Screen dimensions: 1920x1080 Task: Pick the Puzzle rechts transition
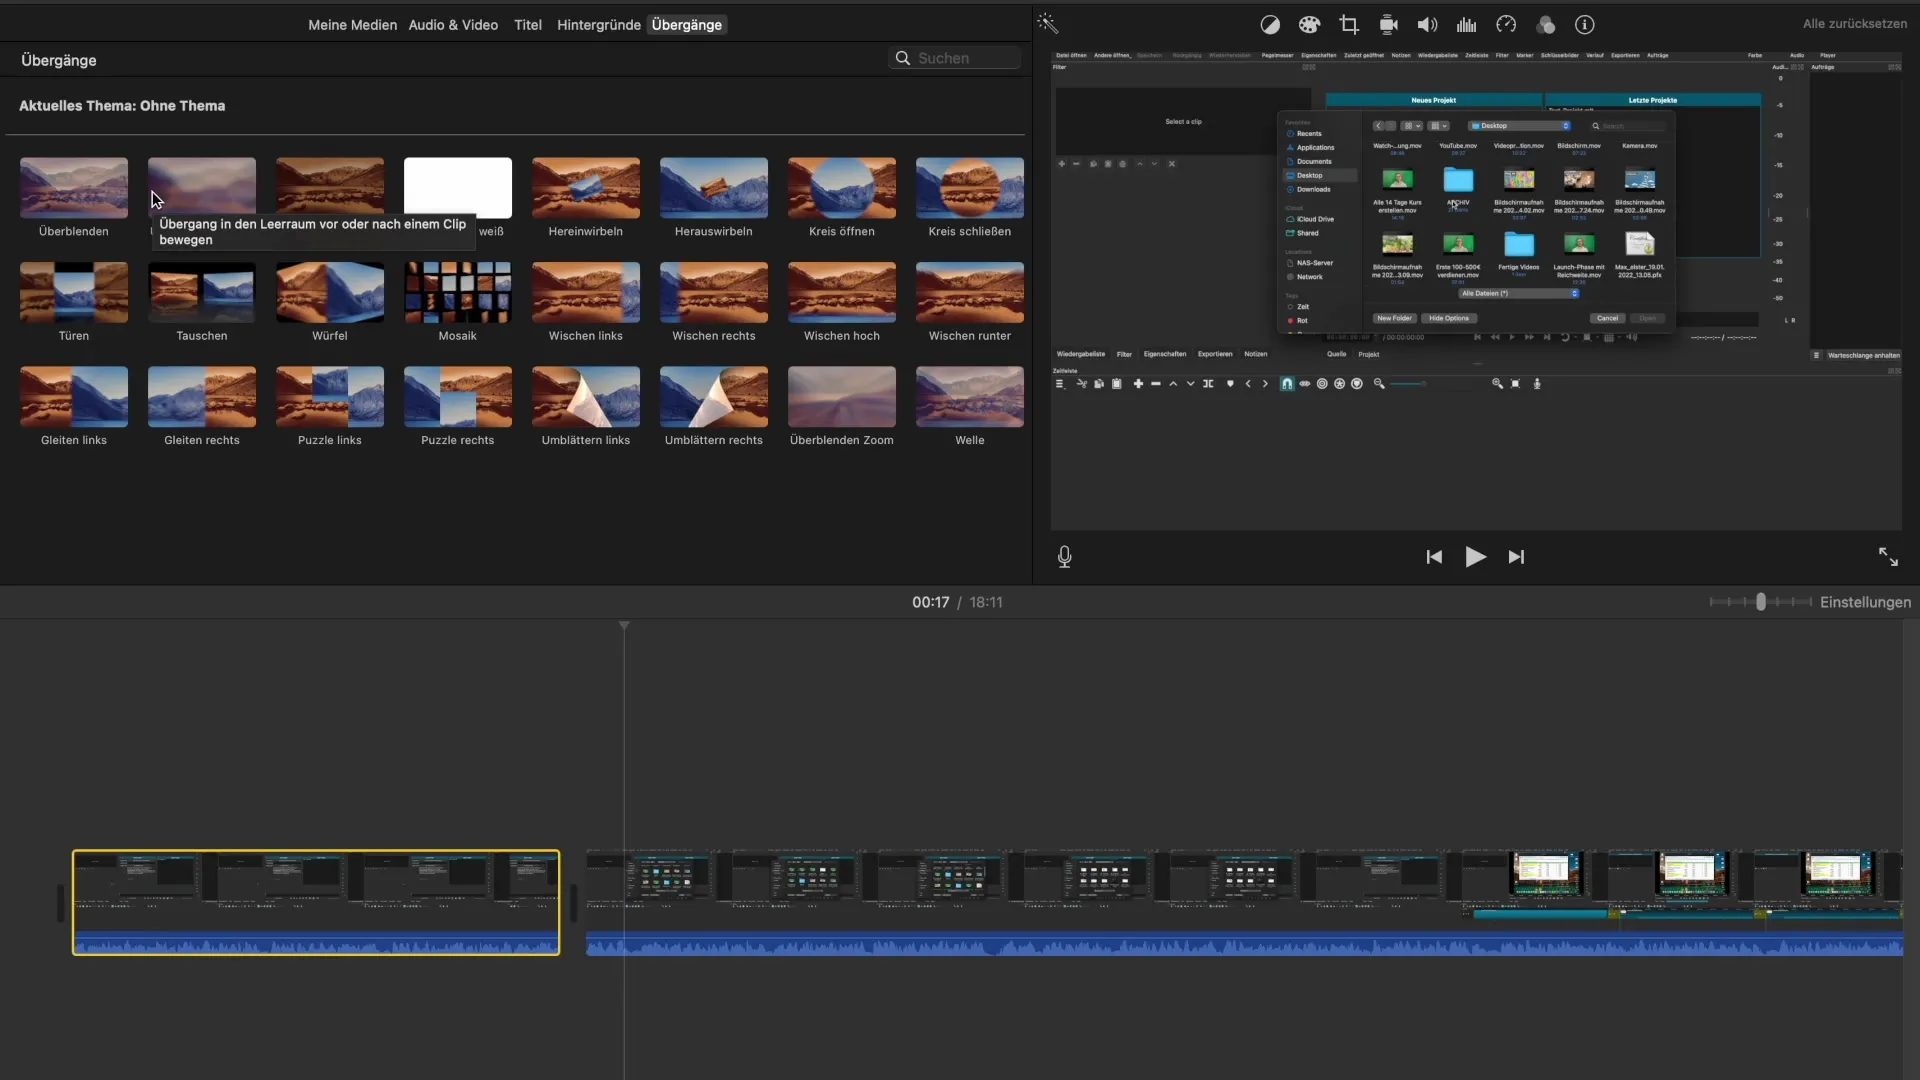[458, 396]
